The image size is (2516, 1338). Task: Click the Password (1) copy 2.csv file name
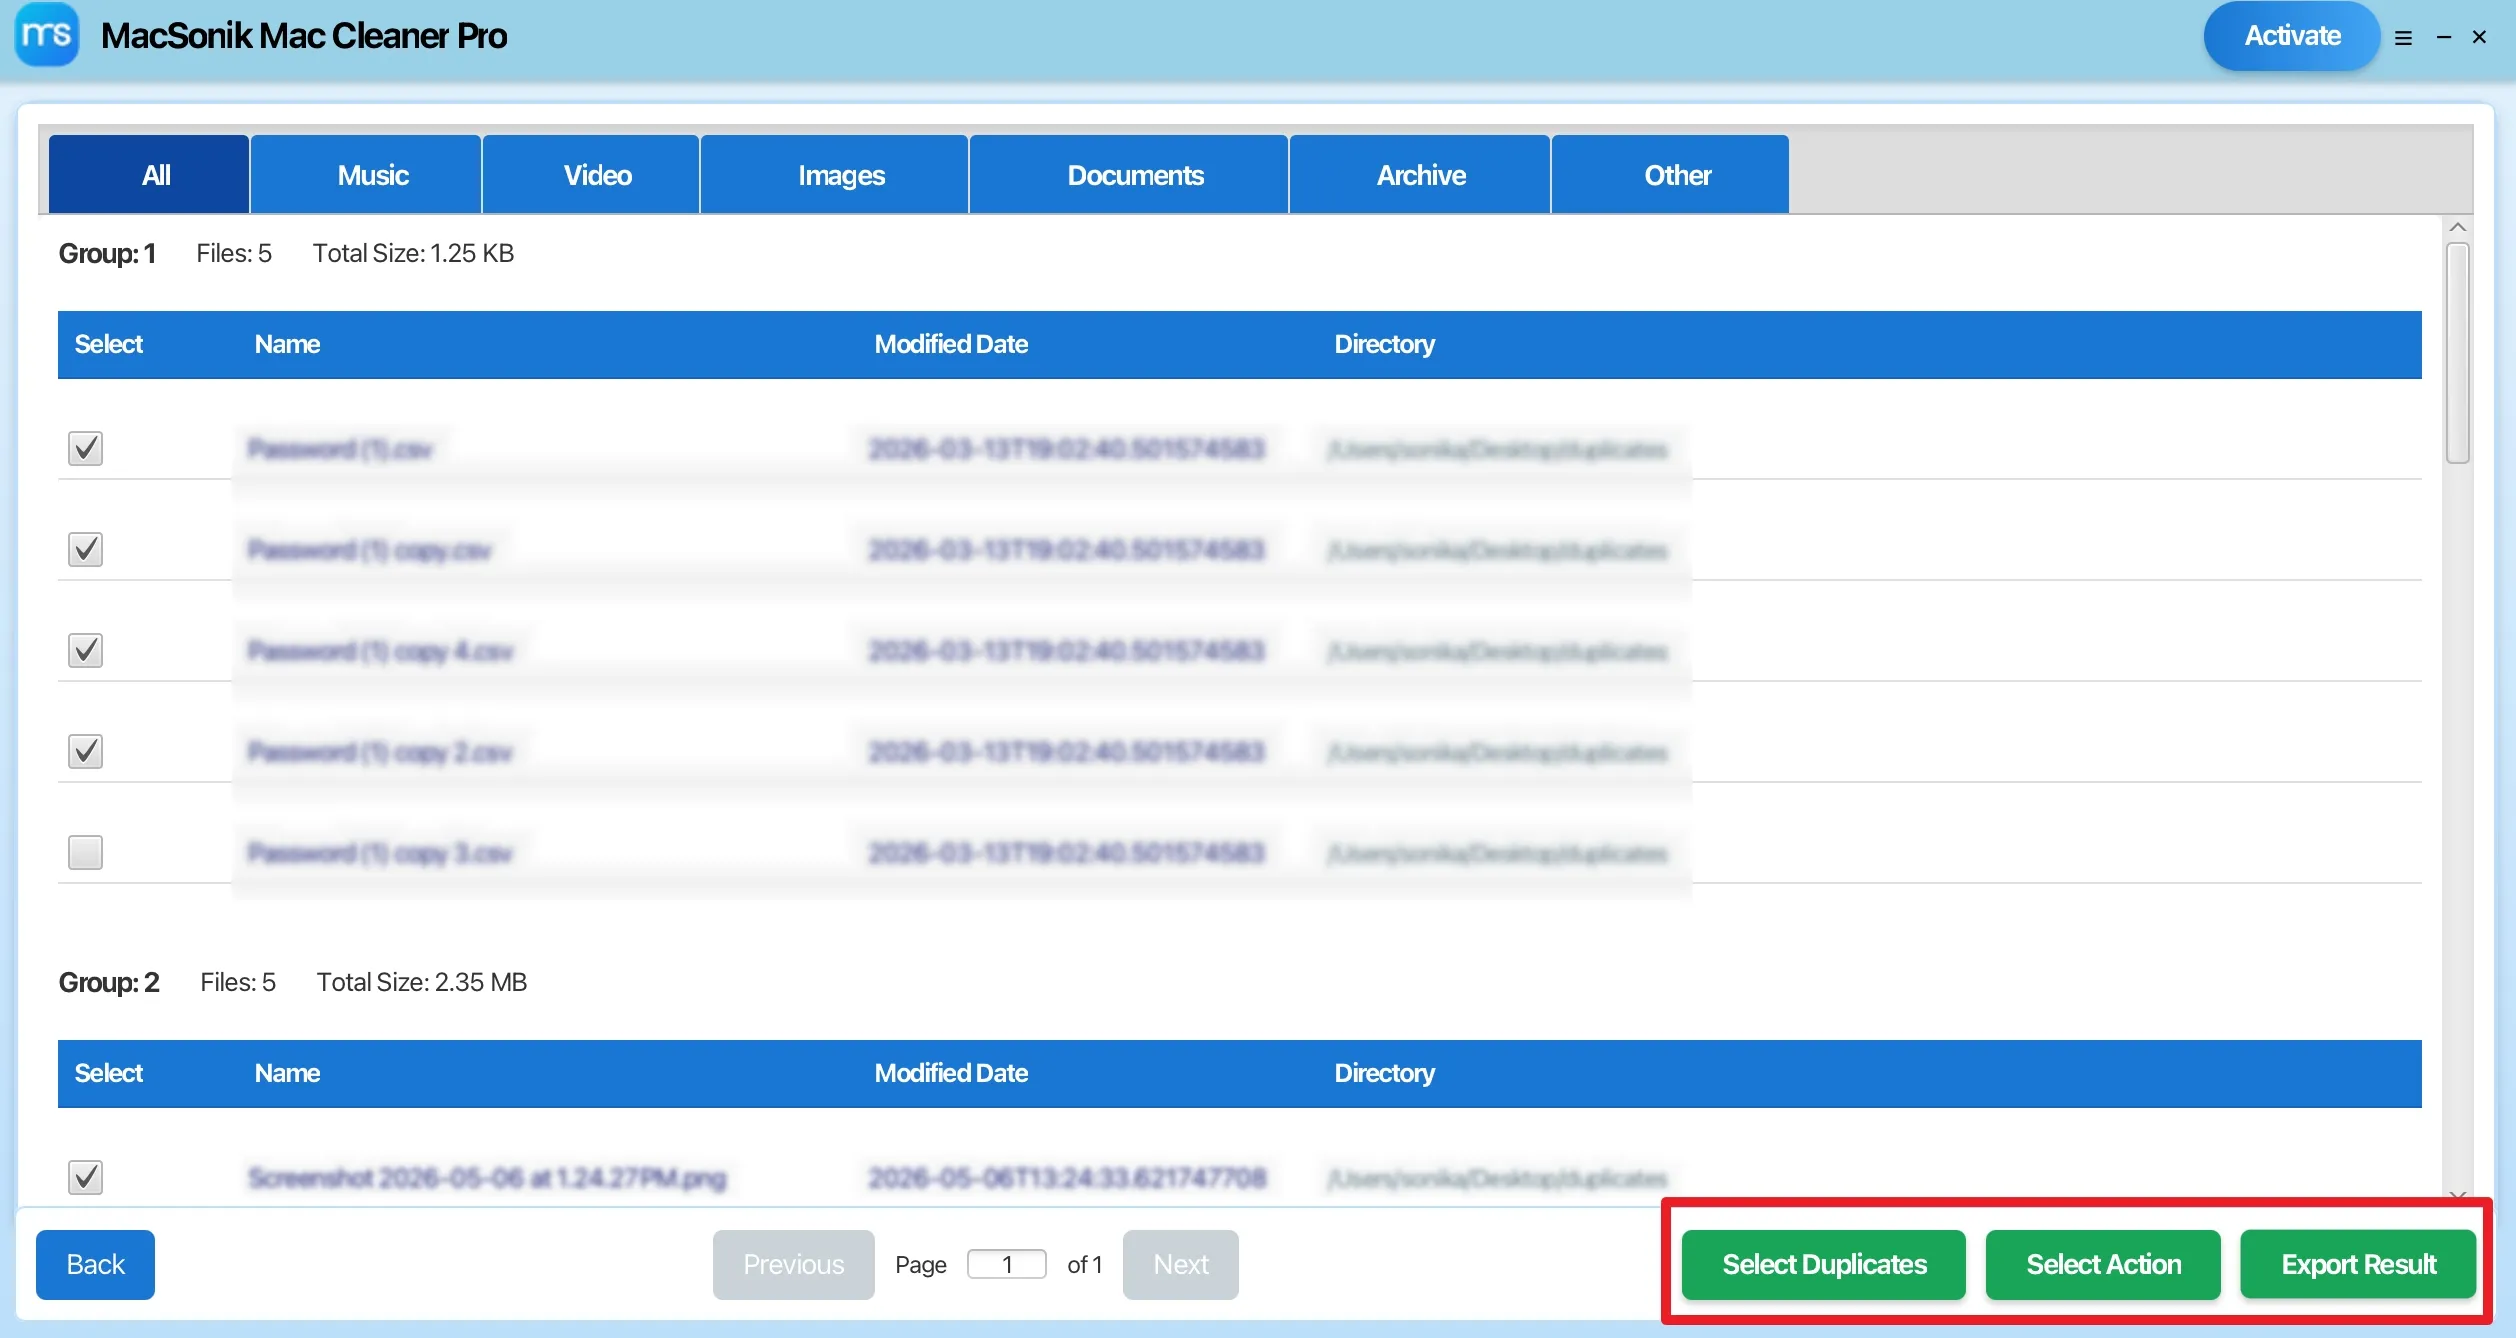click(x=380, y=752)
